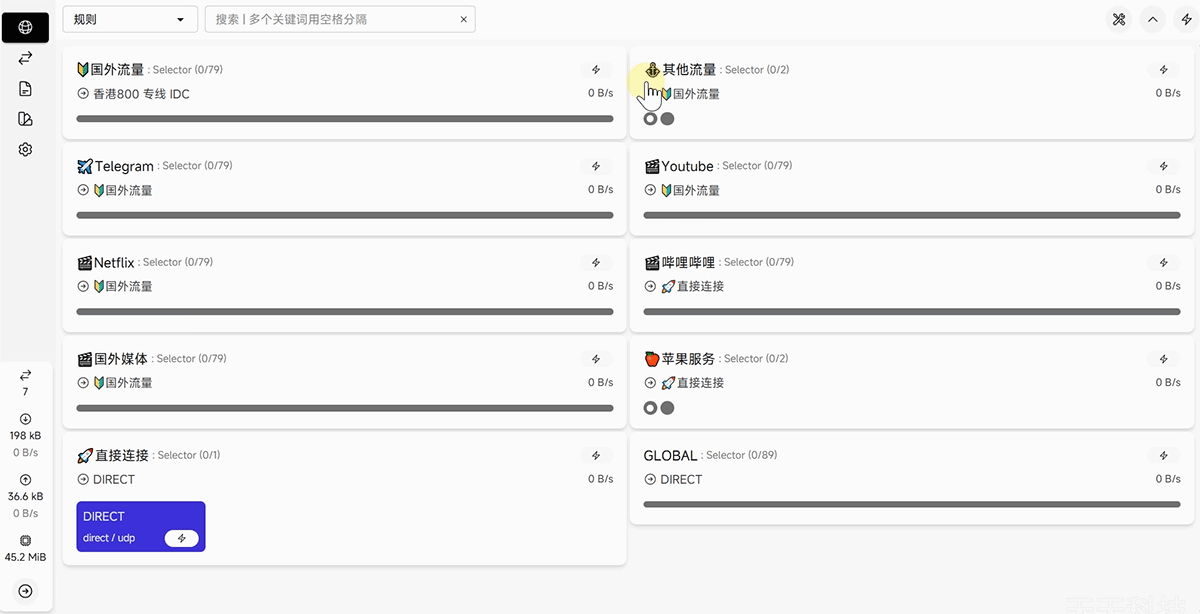
Task: Test latency of the Telegram group
Action: [x=596, y=166]
